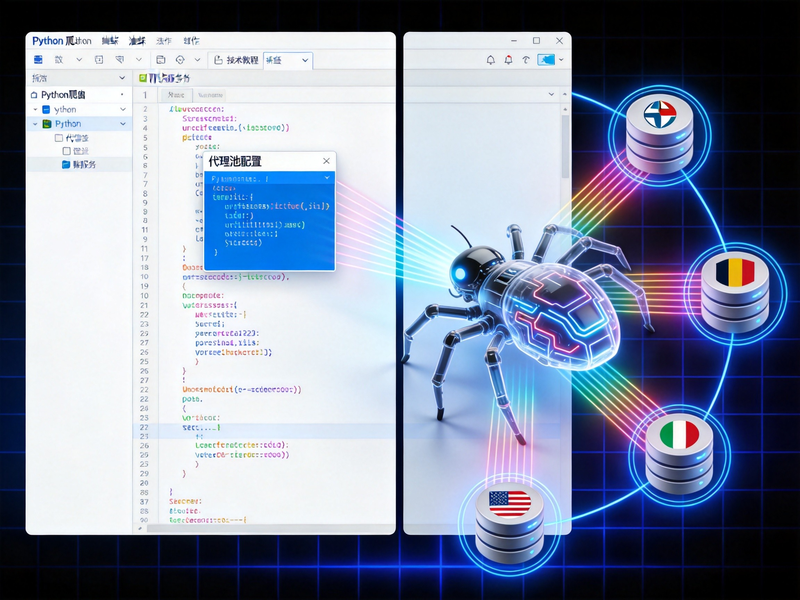Click the curved up-arrow icon near the bells

526,60
